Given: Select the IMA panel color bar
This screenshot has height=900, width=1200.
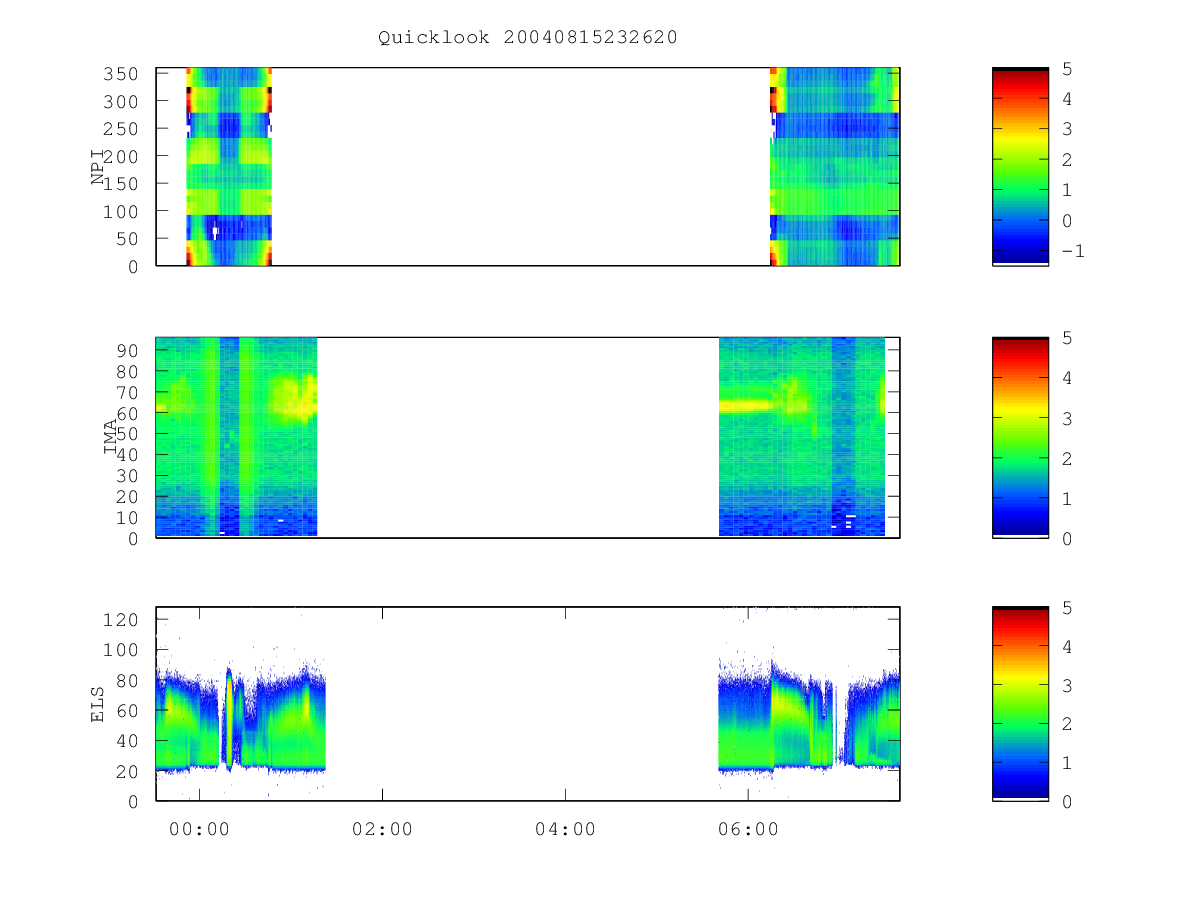Looking at the screenshot, I should tap(1020, 437).
